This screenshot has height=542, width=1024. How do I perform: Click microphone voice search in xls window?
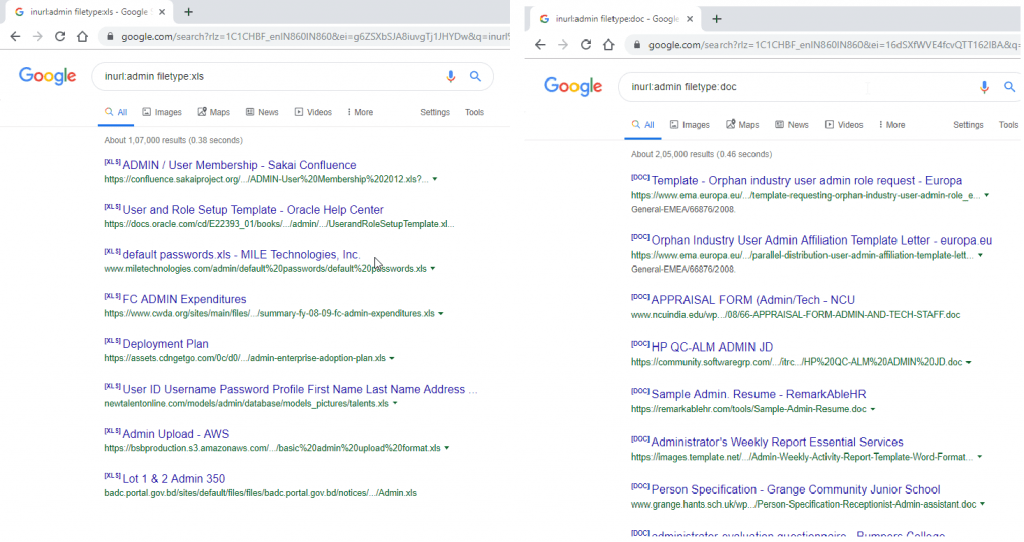pyautogui.click(x=451, y=76)
